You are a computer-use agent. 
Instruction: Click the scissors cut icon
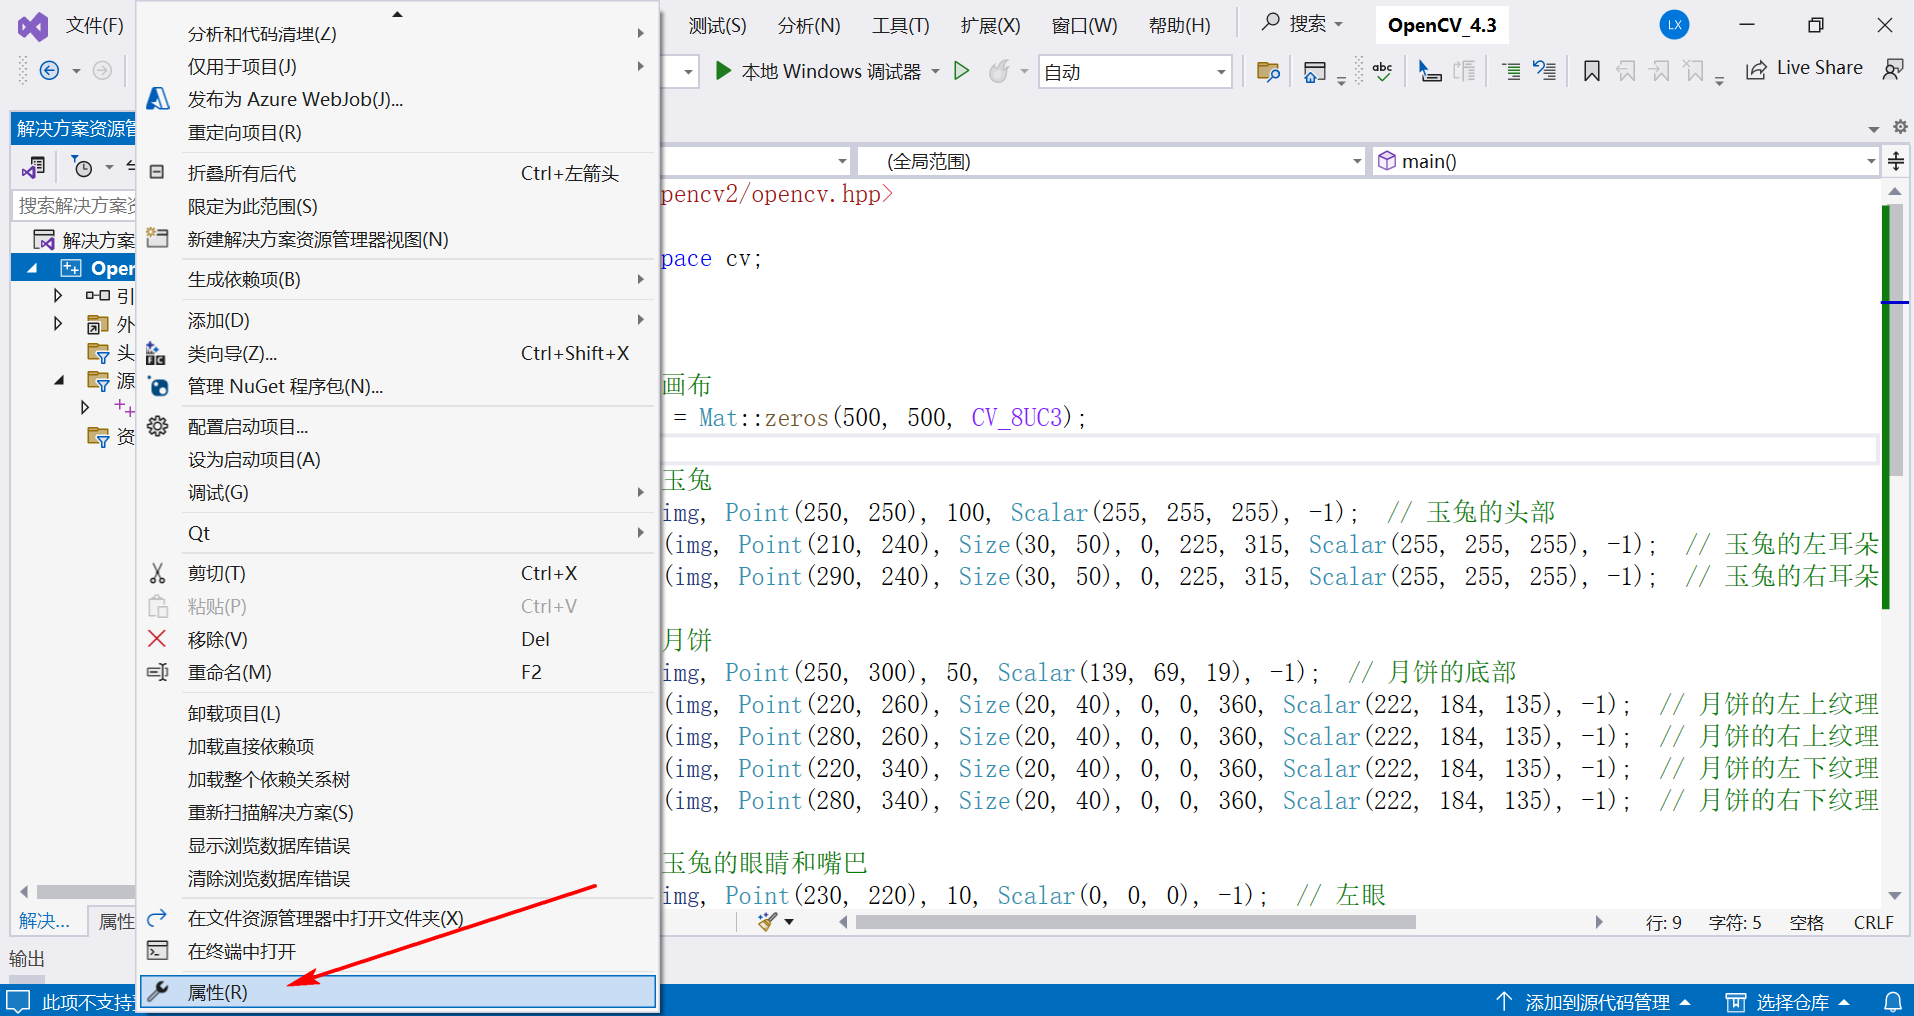pos(157,573)
